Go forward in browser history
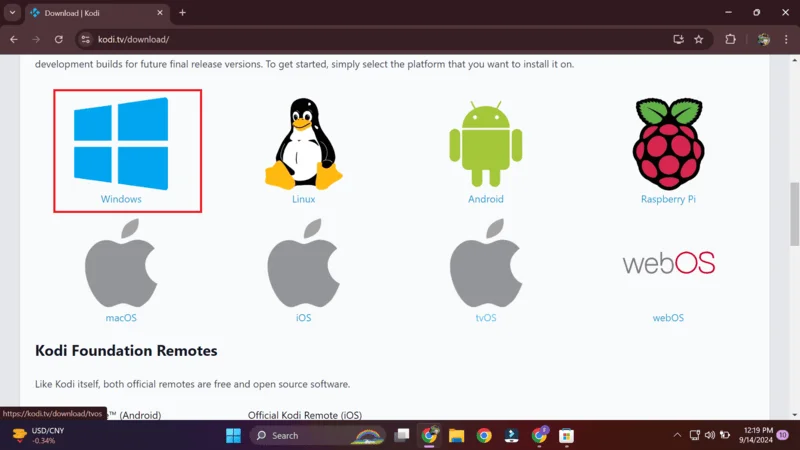The image size is (800, 450). click(x=36, y=39)
